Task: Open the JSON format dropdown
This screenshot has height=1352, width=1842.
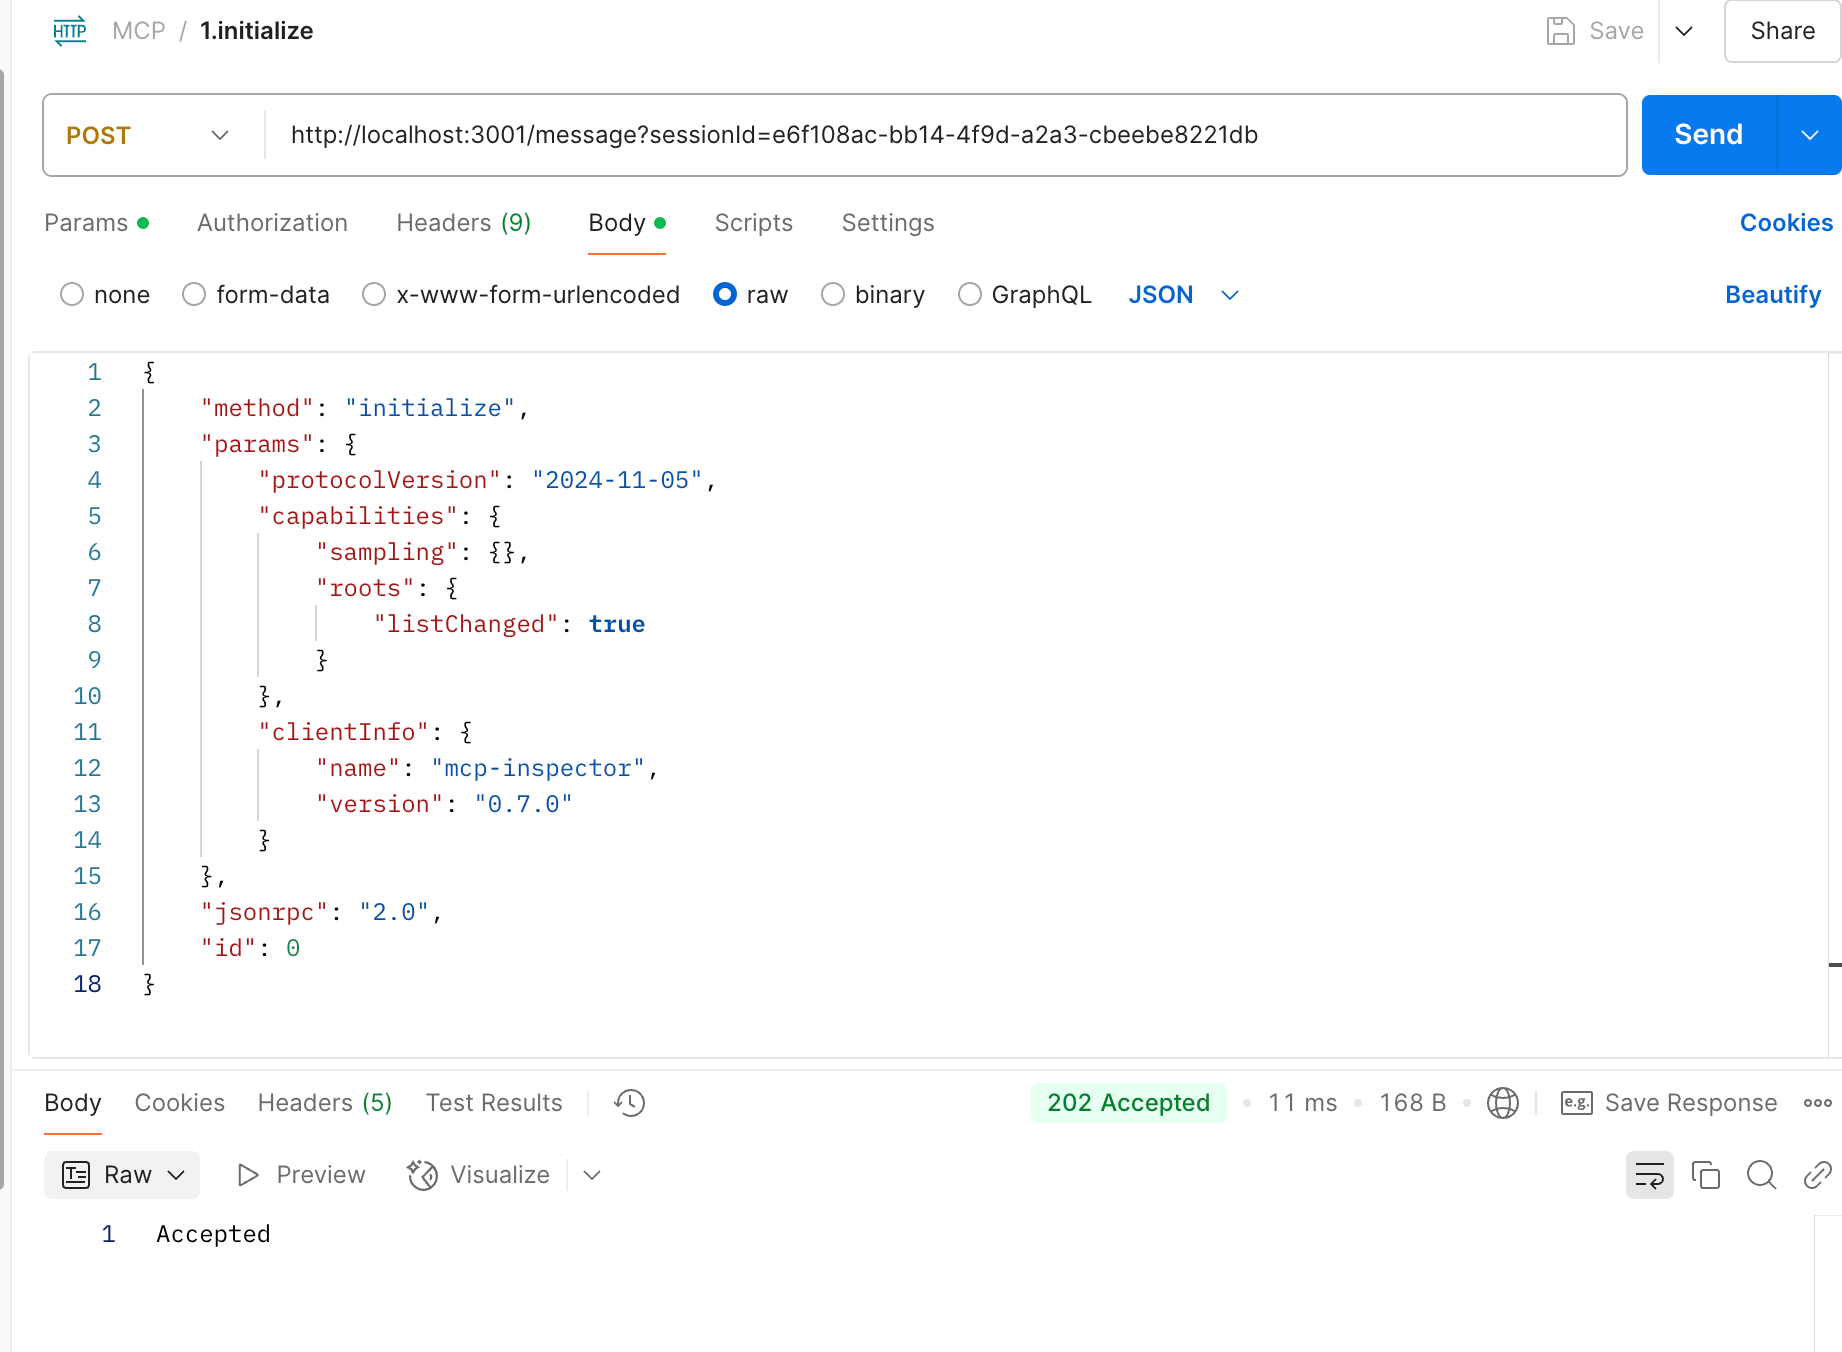Action: tap(1184, 295)
